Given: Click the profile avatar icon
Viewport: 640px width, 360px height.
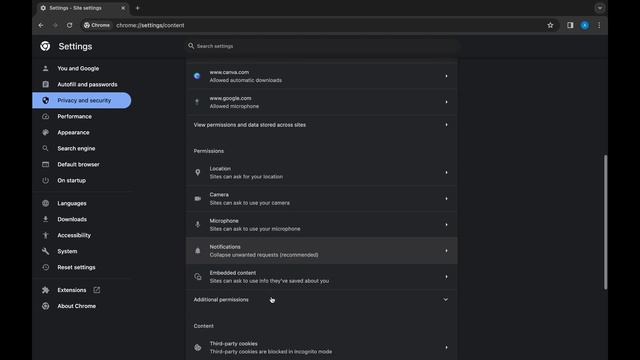Looking at the screenshot, I should (585, 25).
